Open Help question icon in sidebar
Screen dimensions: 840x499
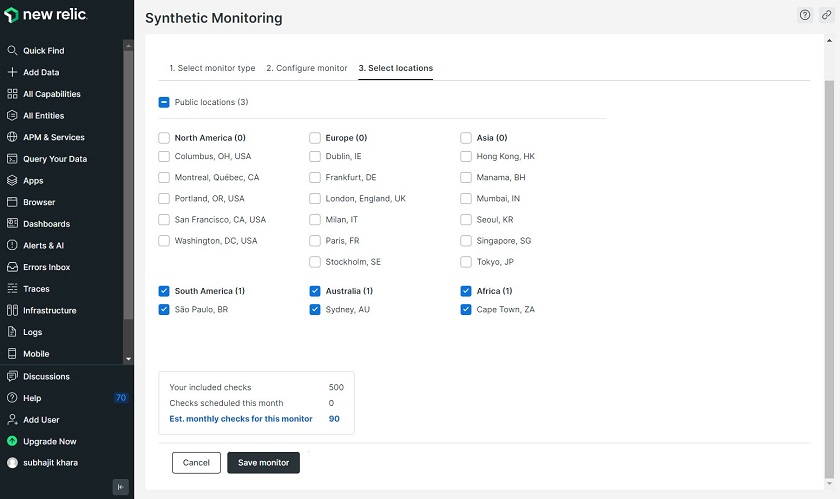tap(12, 398)
